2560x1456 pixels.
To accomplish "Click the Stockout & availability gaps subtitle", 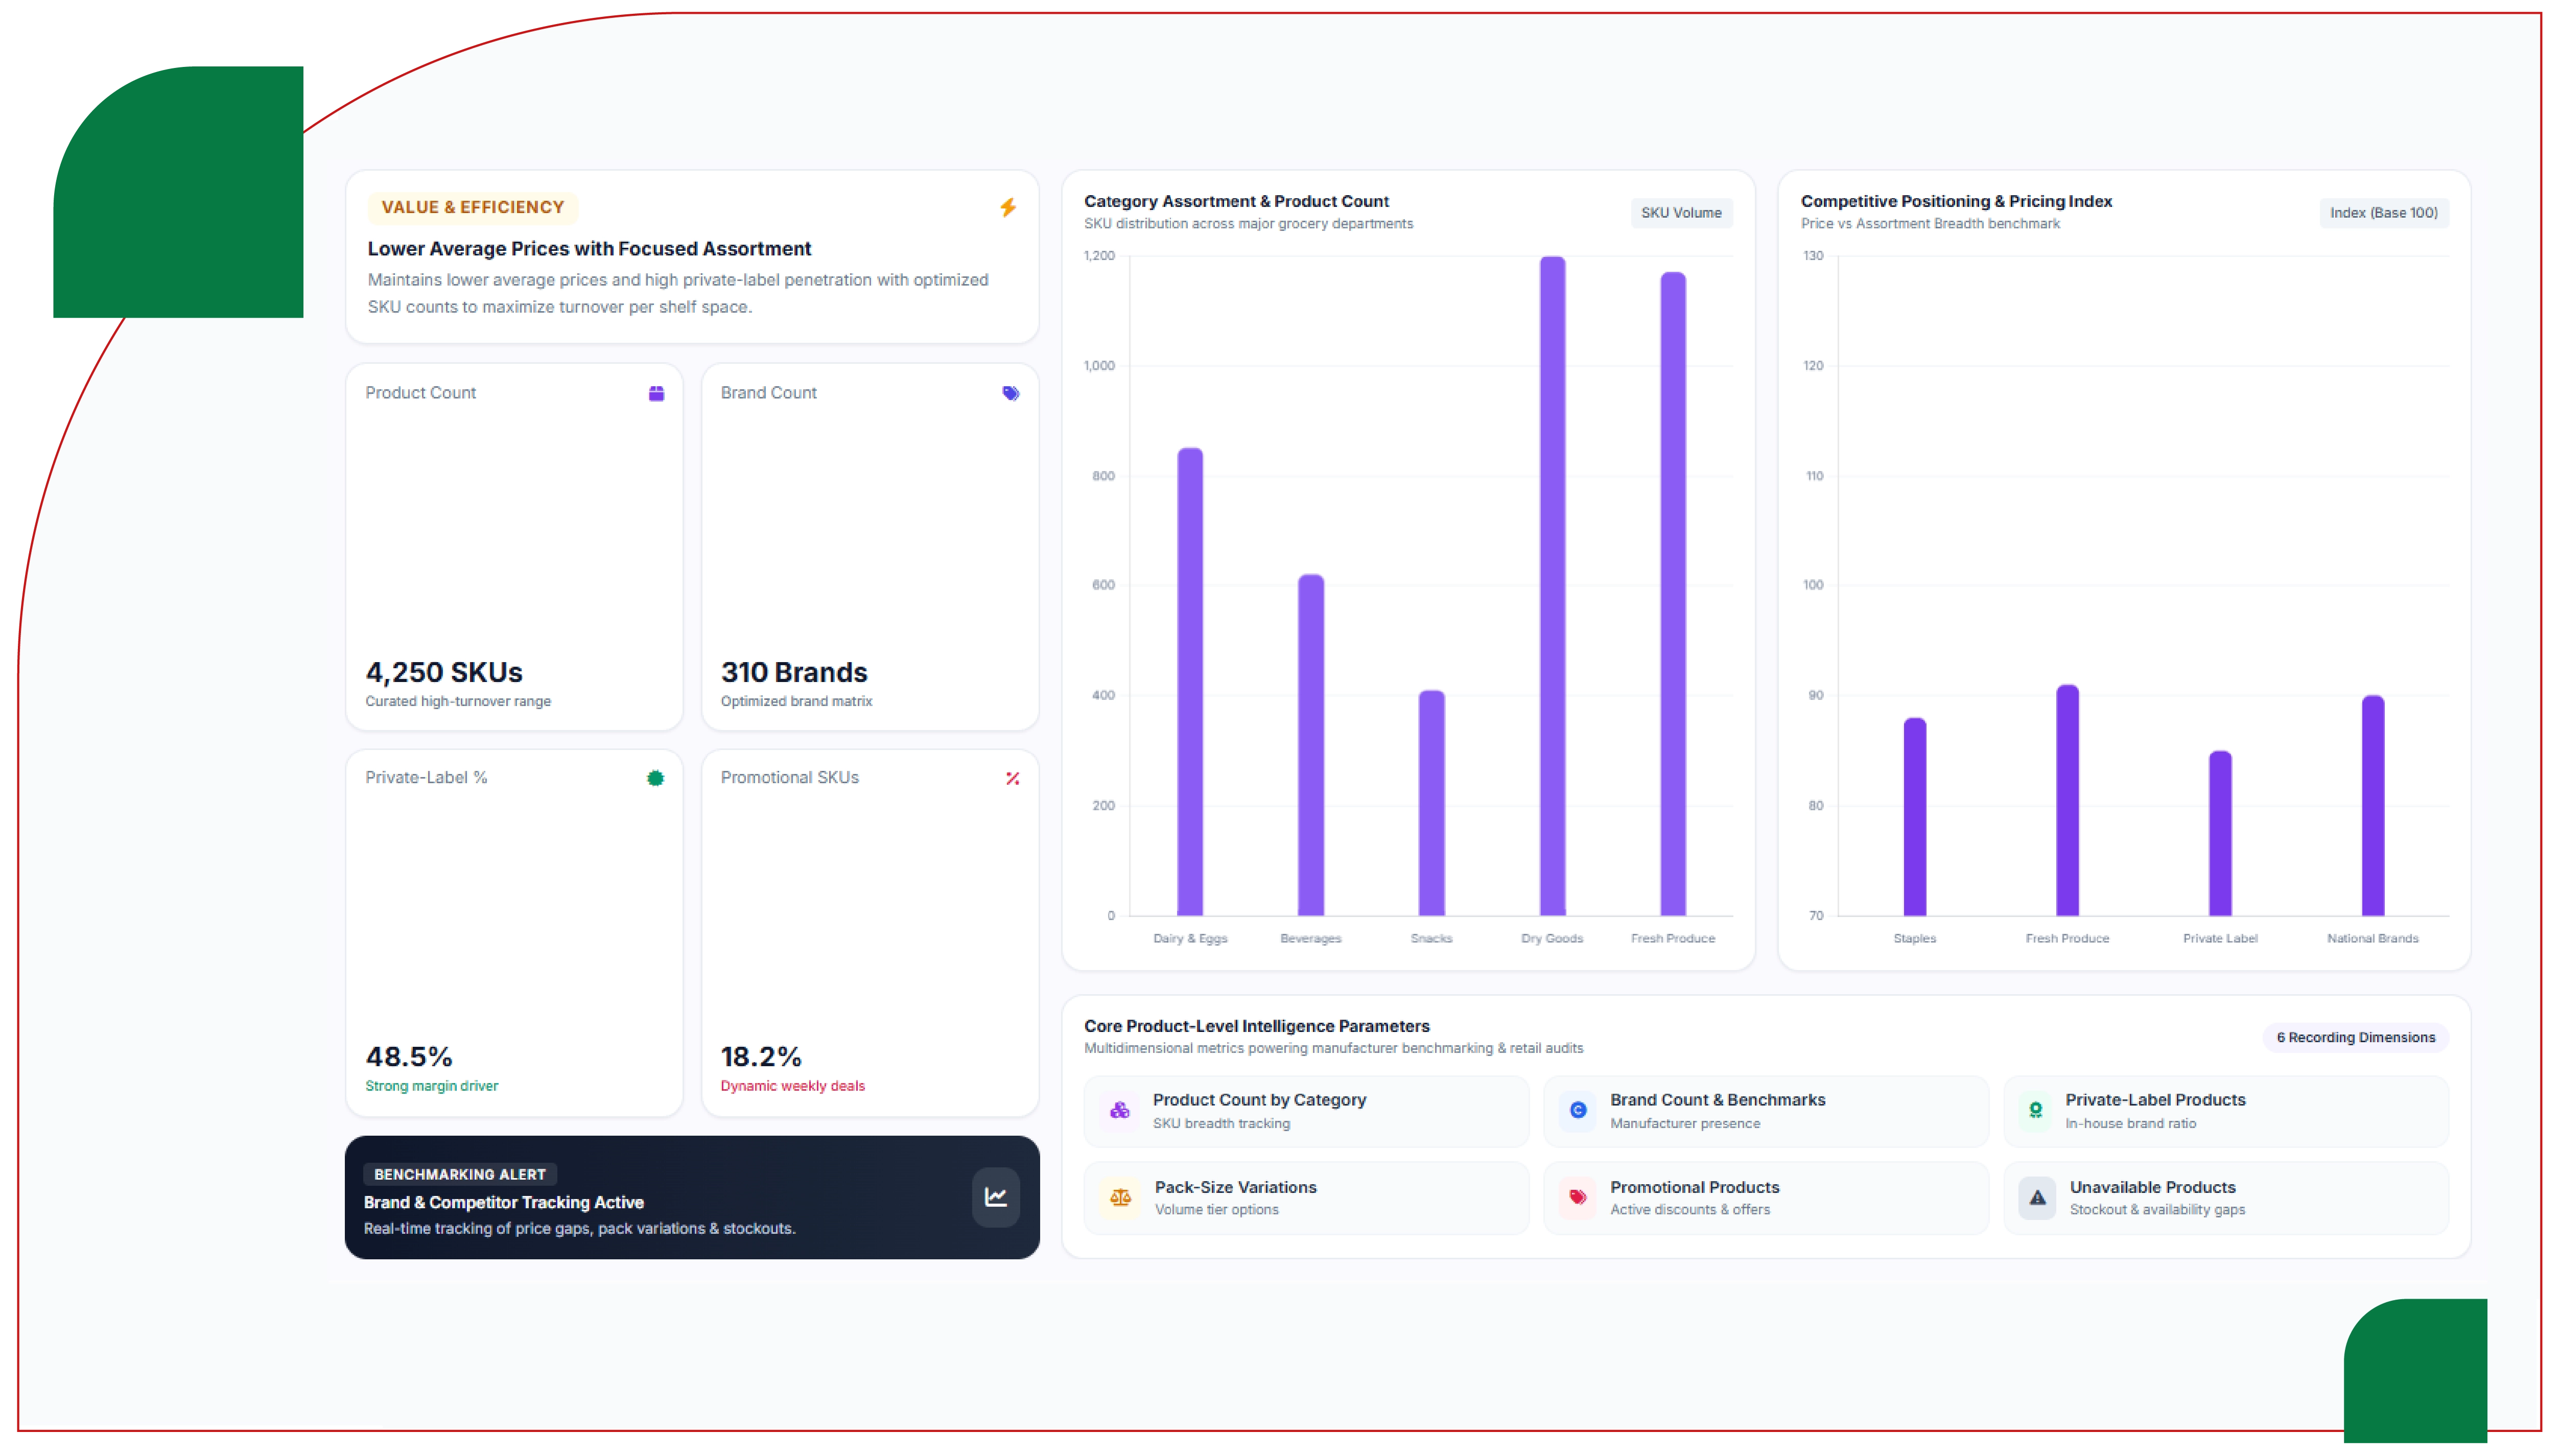I will (x=2157, y=1210).
